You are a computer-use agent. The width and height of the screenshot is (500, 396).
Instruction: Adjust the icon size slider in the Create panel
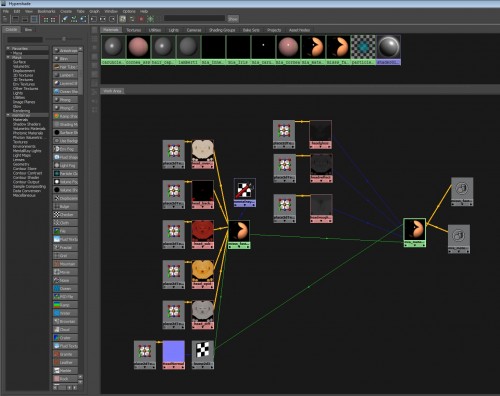pyautogui.click(x=64, y=39)
